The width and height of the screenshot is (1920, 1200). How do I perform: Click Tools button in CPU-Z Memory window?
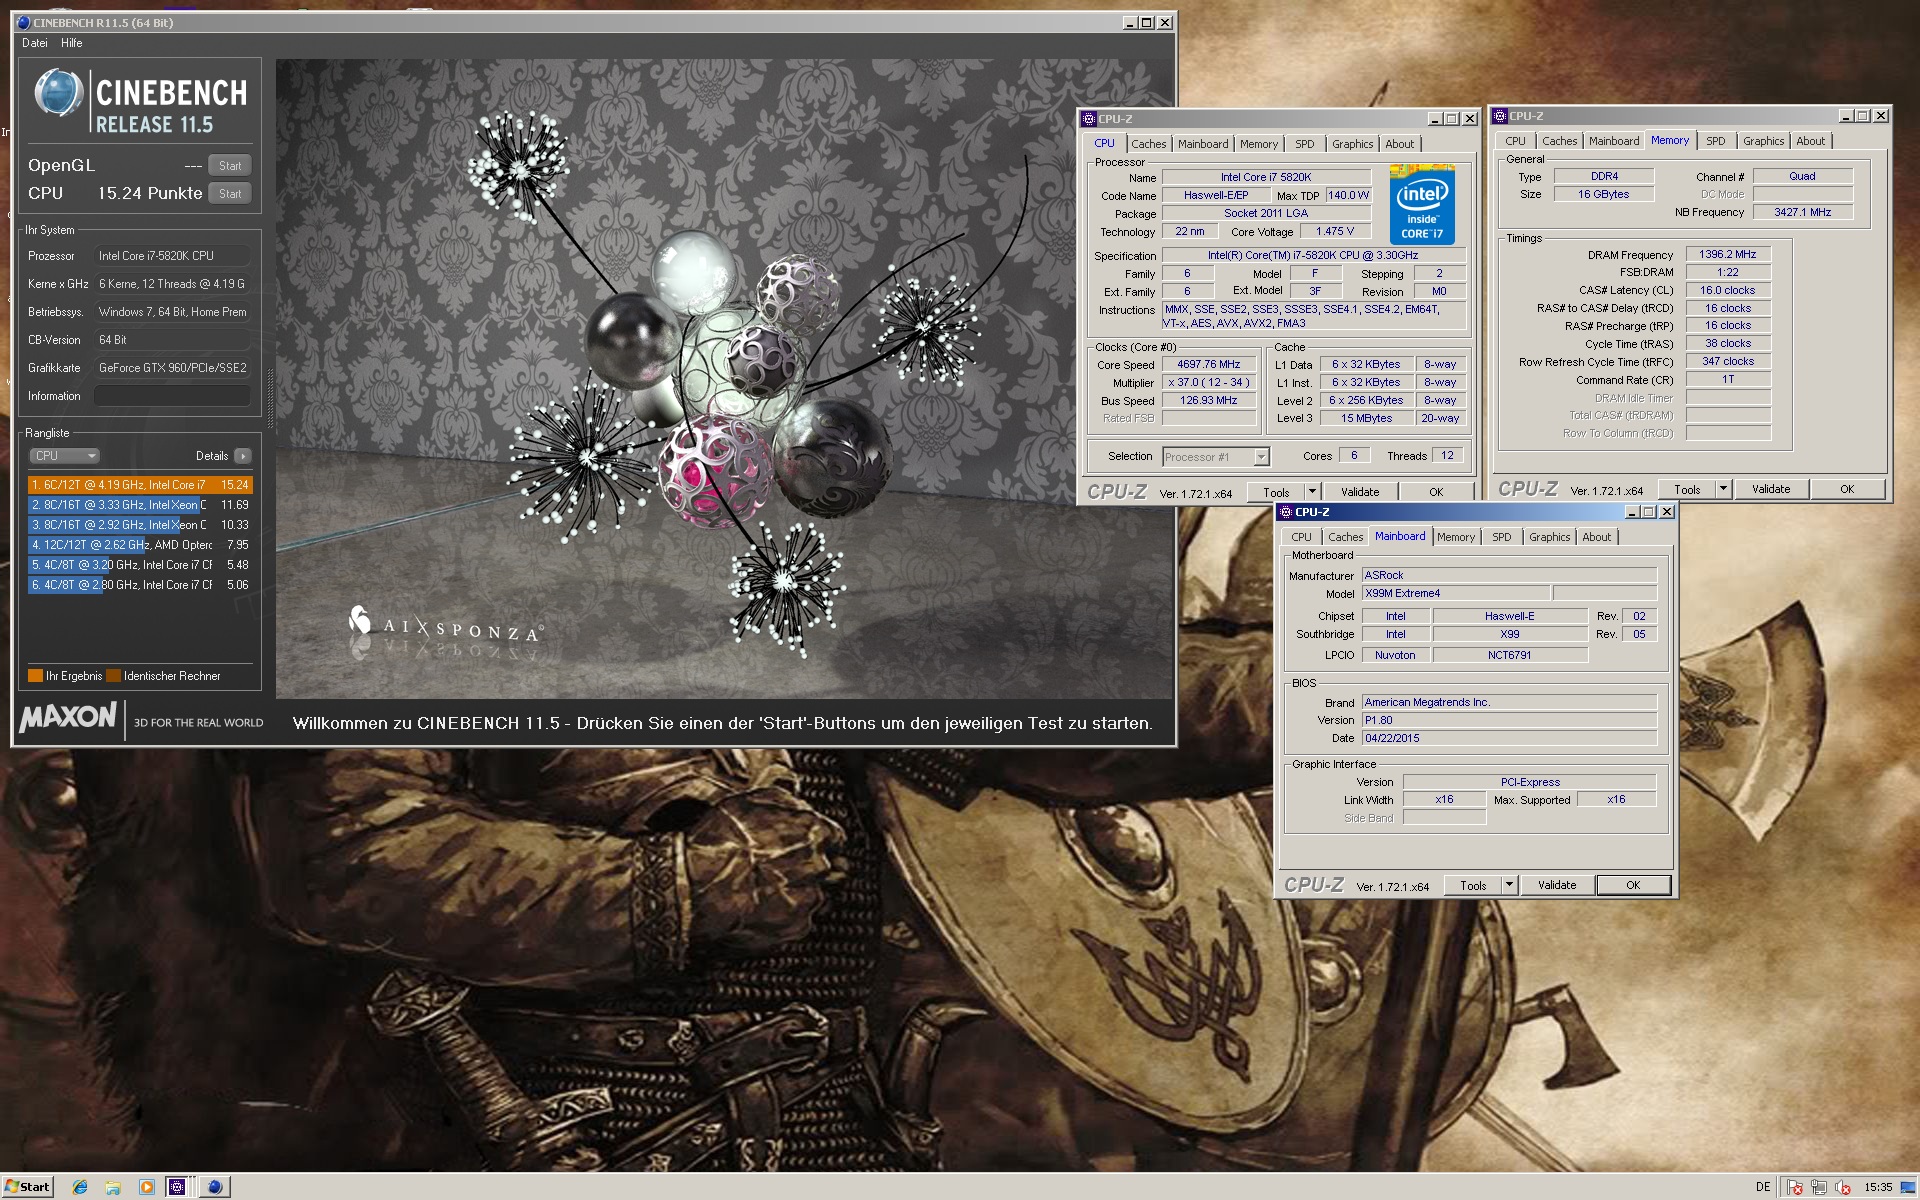1688,489
